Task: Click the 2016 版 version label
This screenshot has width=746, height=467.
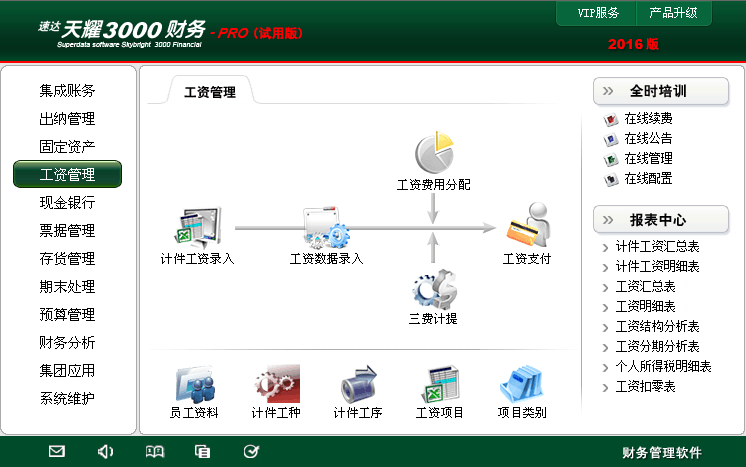Action: coord(633,44)
